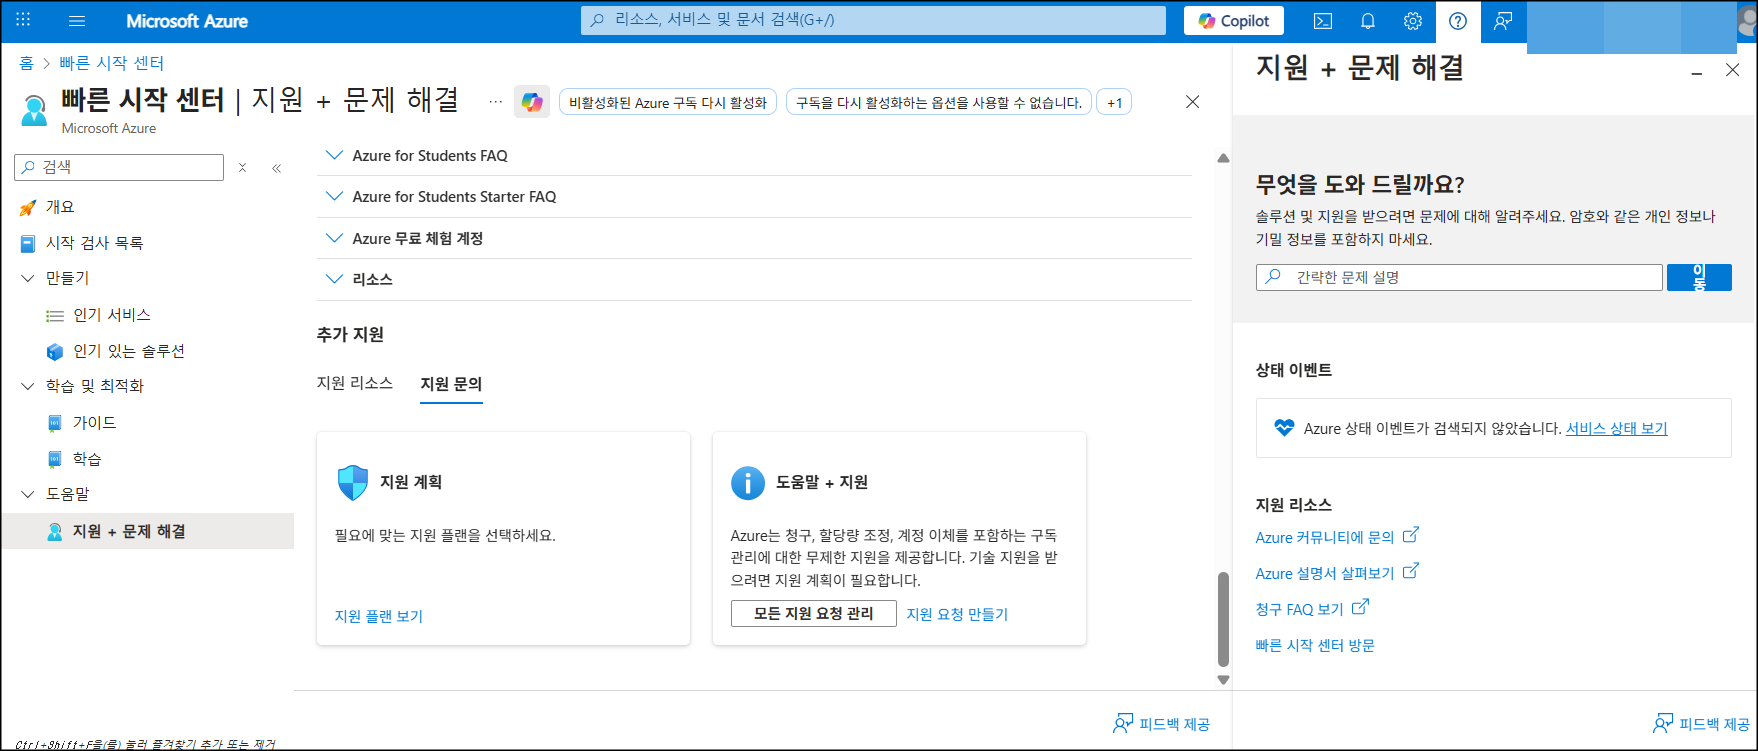
Task: Click the 도움말 + 지원 info icon
Action: click(x=748, y=482)
